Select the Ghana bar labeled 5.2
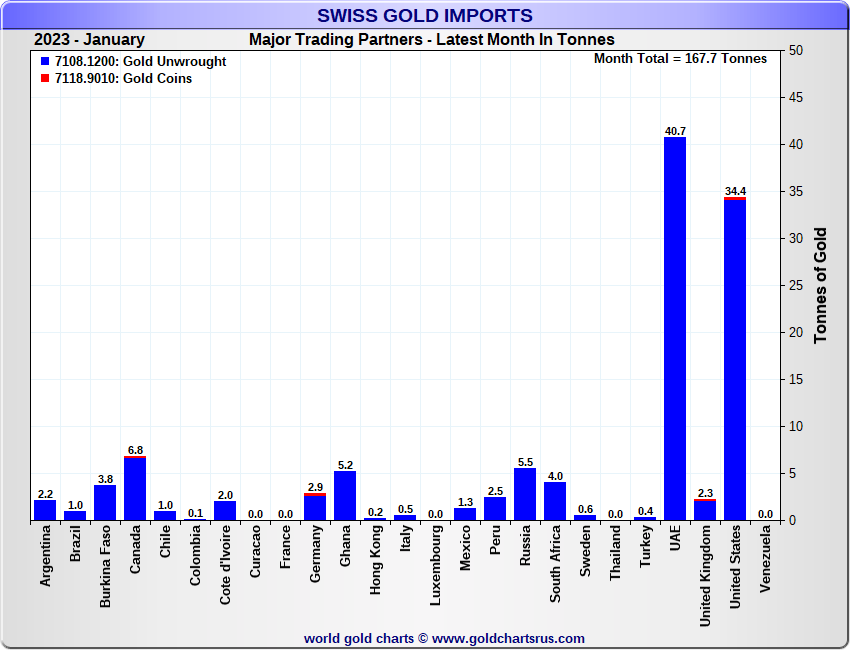The width and height of the screenshot is (850, 650). click(x=345, y=495)
